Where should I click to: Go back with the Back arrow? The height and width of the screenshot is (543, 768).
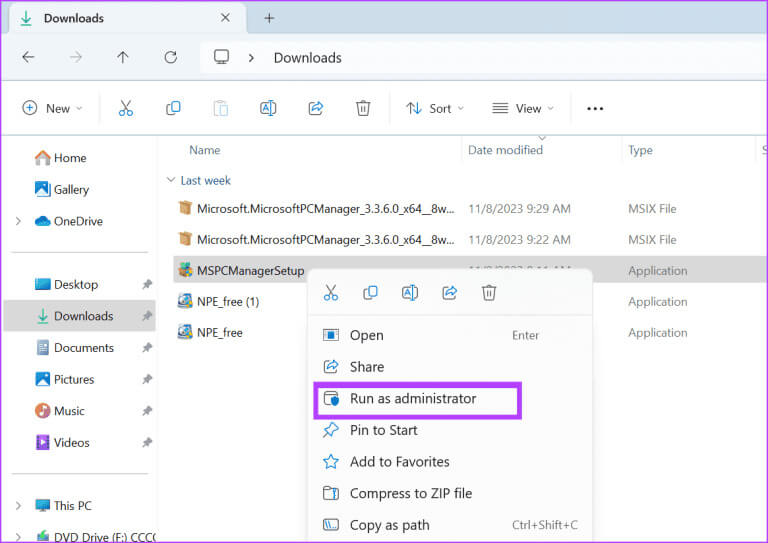coord(28,57)
